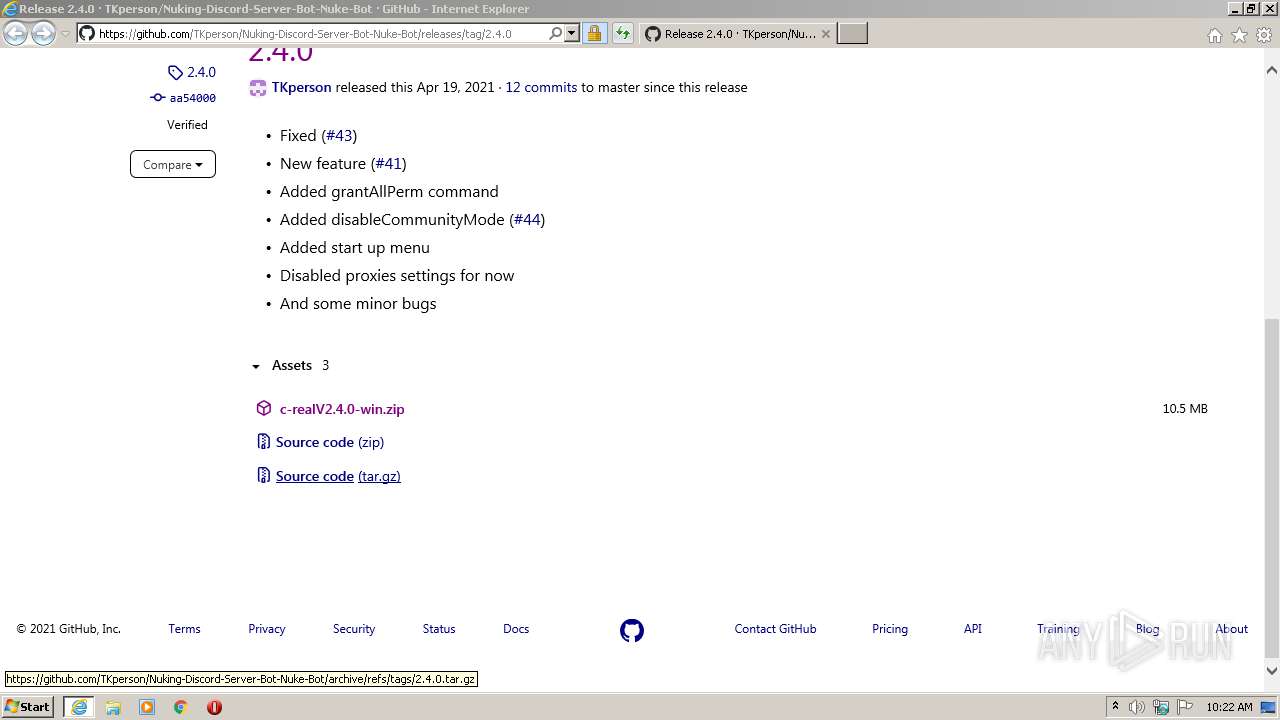Click the Action Center flag icon
1280x720 pixels.
[x=1184, y=707]
